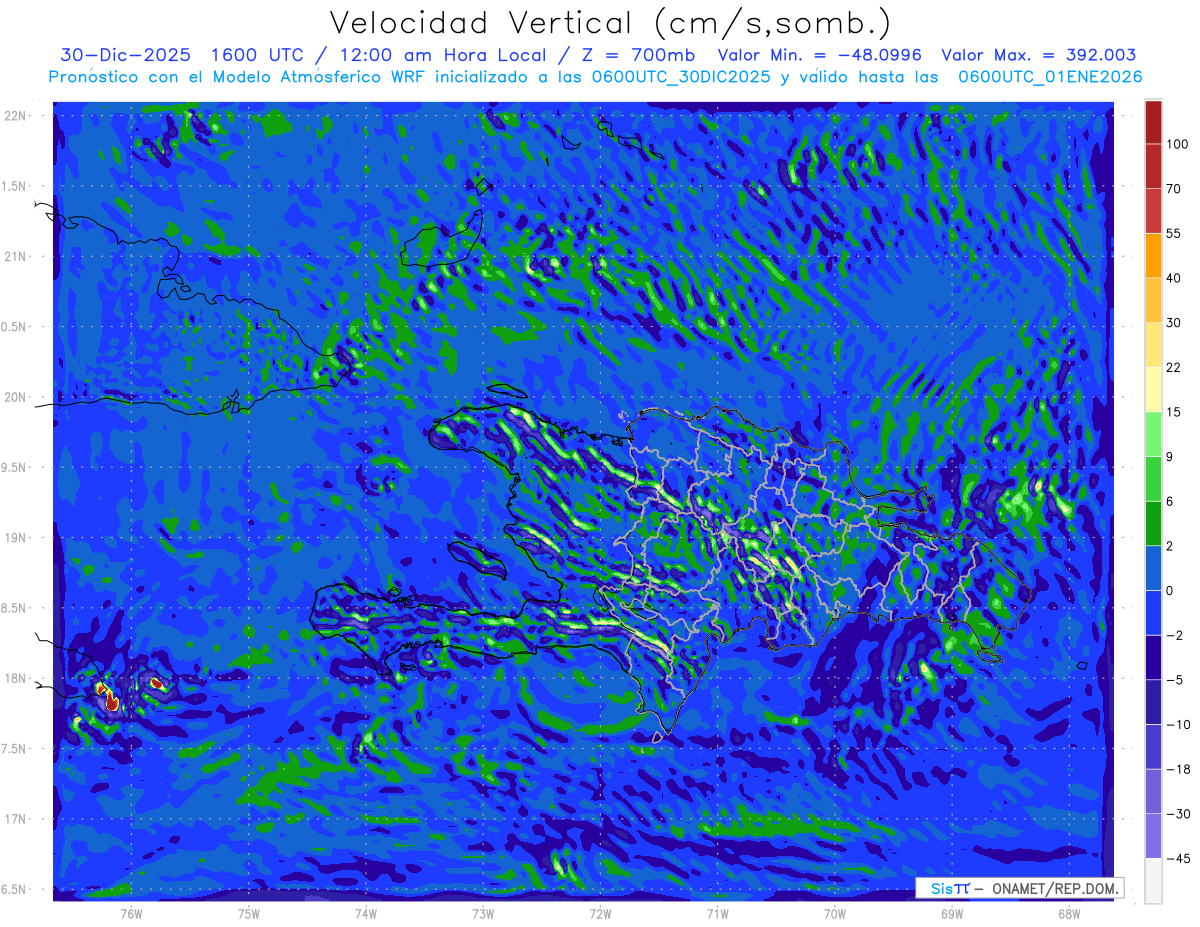Click the '18N' latitude label
This screenshot has height=927, width=1200.
point(16,678)
